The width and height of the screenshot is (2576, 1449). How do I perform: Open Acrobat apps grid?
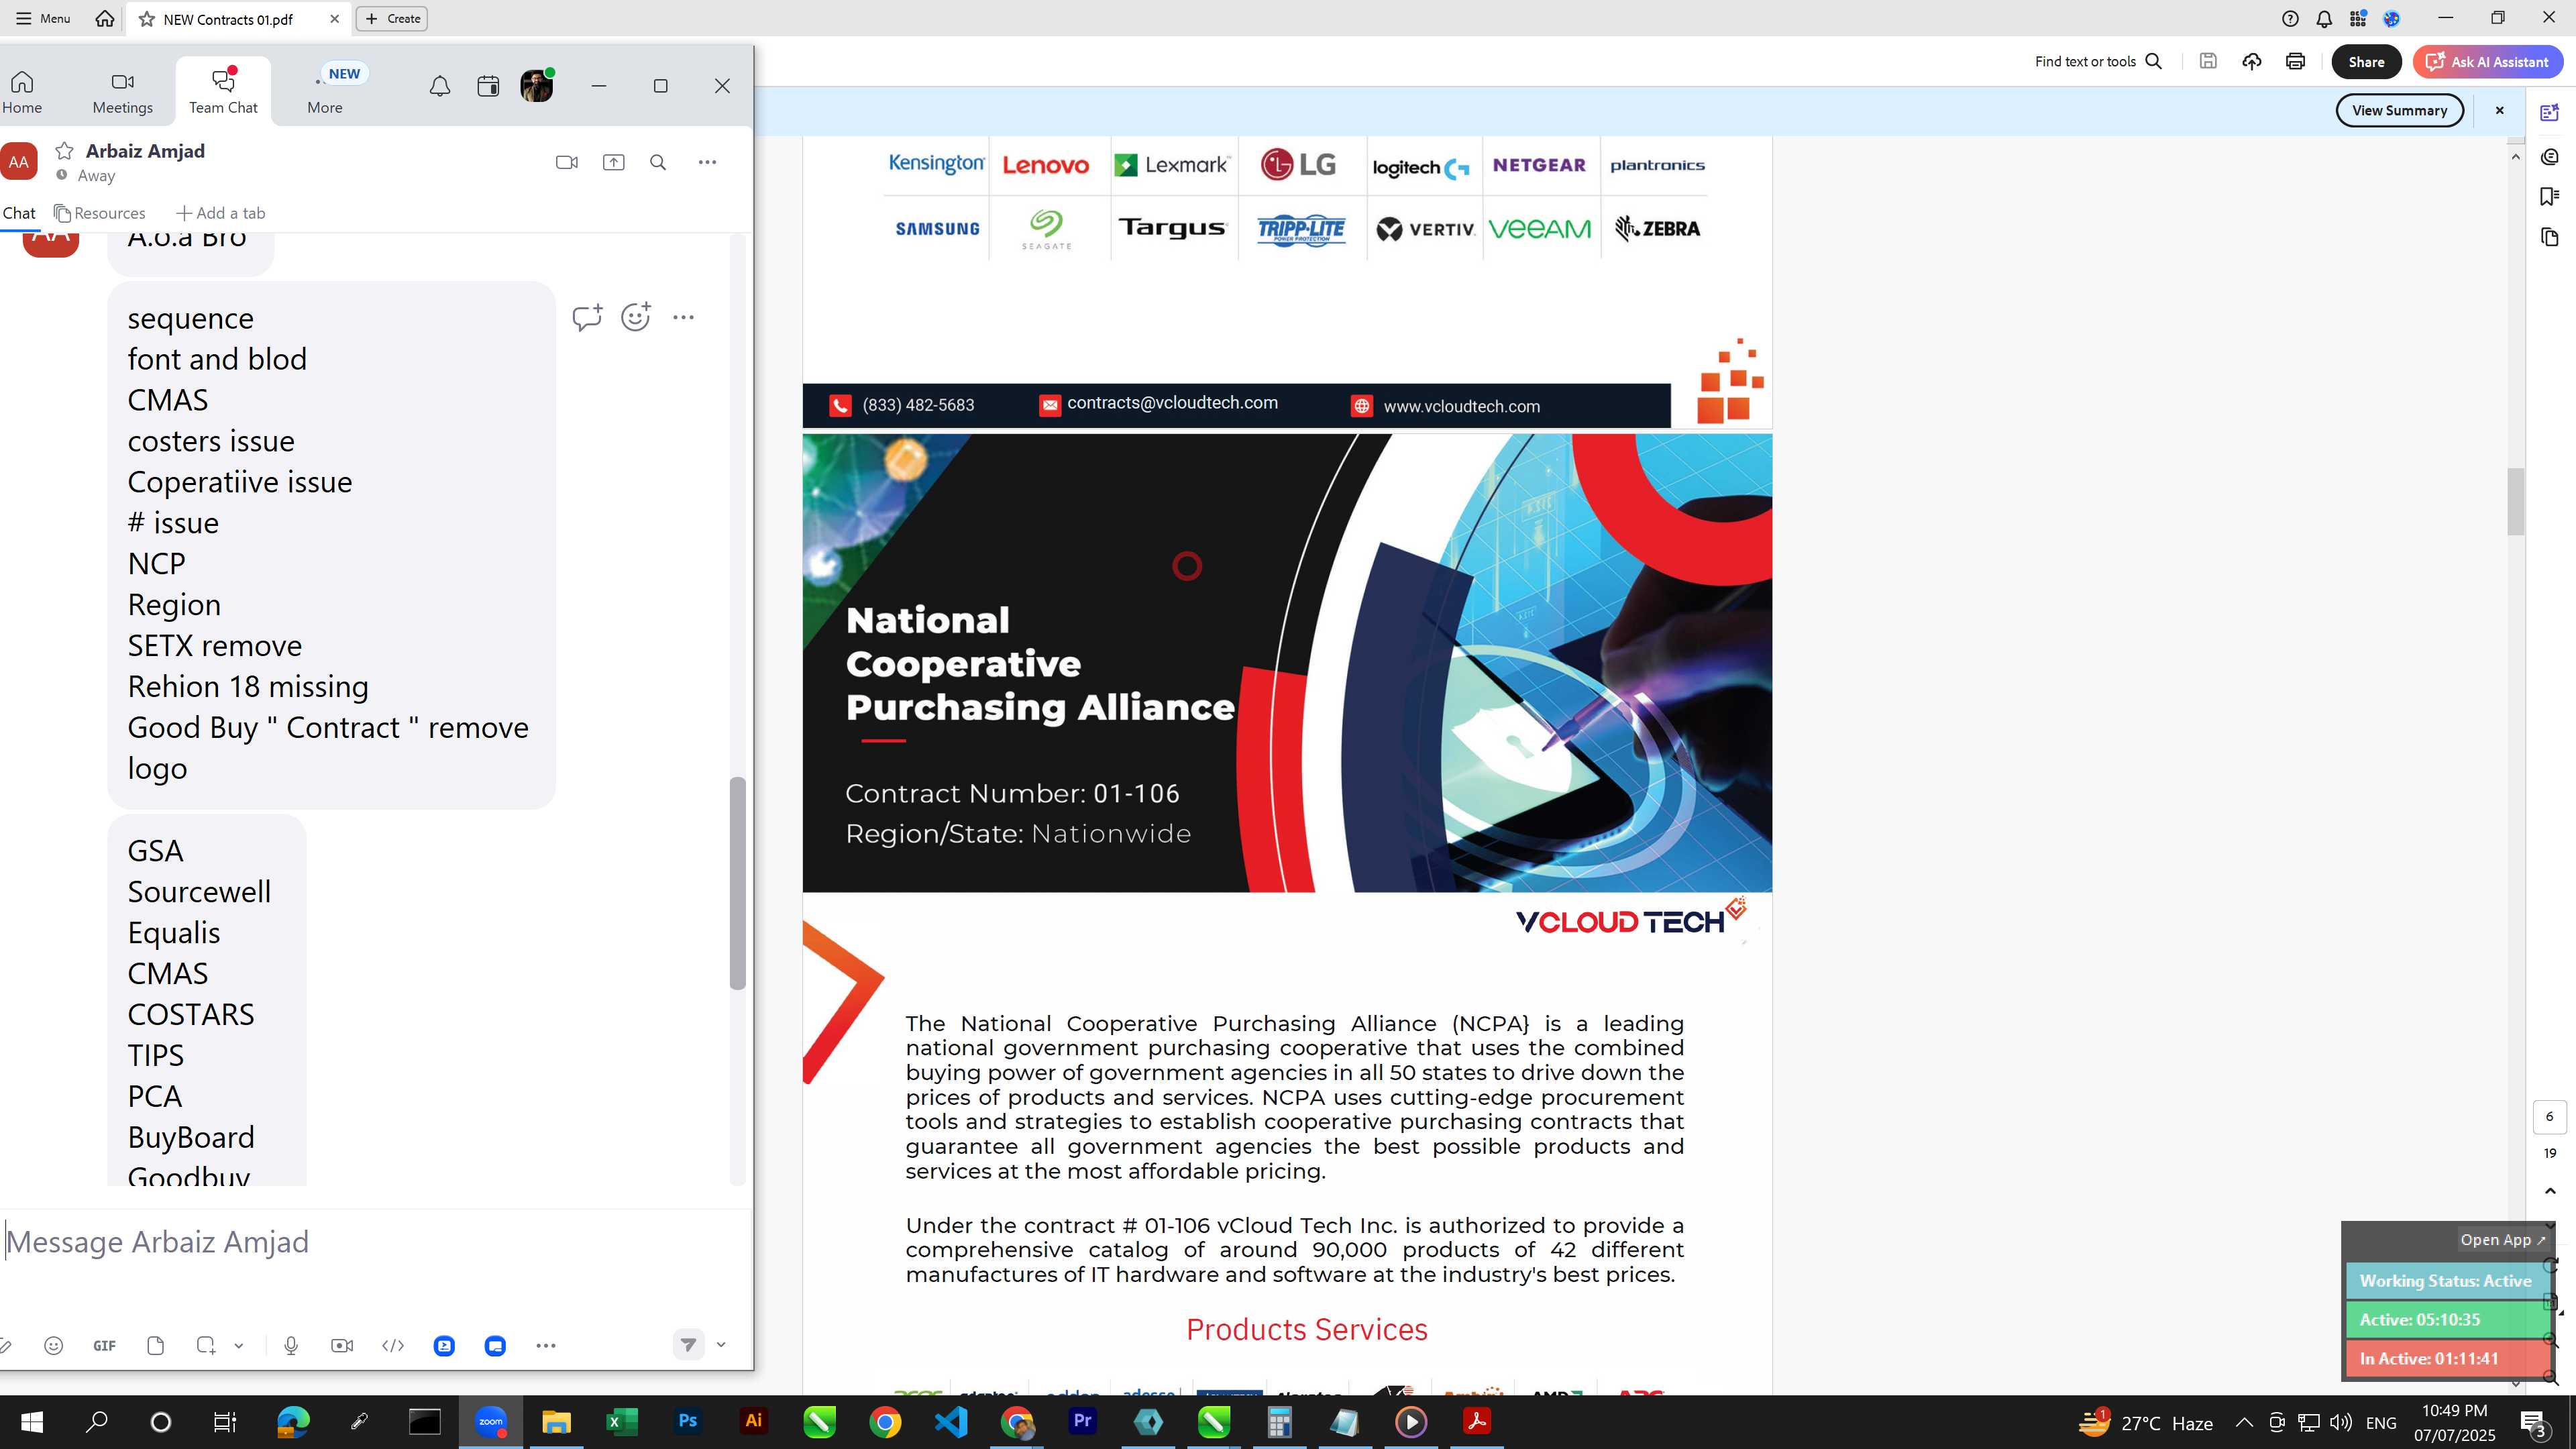pos(2358,18)
